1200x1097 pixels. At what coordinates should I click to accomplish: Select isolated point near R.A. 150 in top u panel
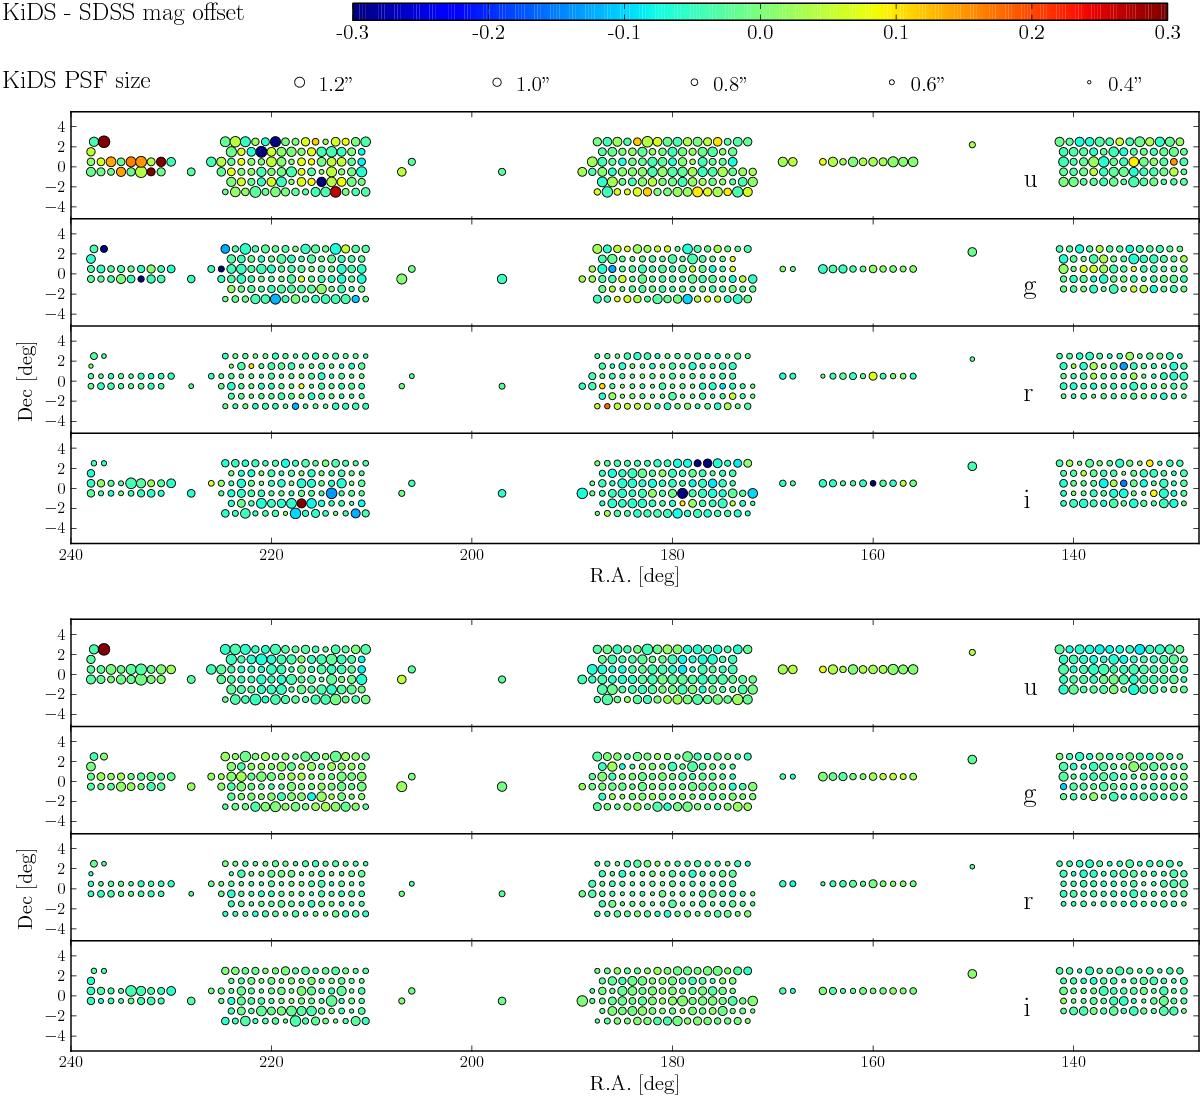pos(972,145)
